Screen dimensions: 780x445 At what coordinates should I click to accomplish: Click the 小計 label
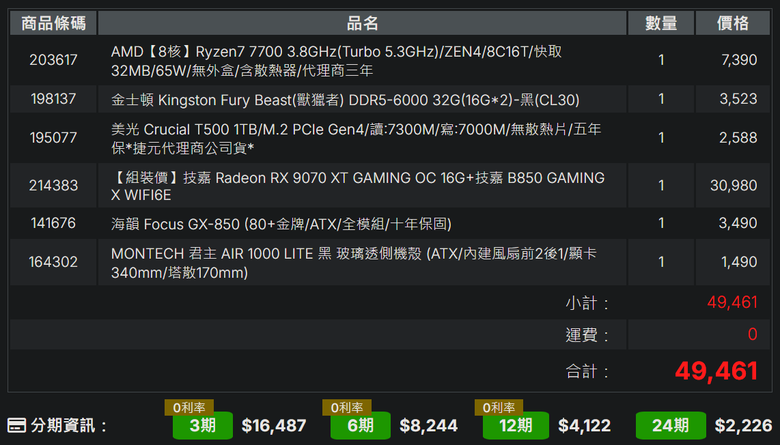[586, 303]
